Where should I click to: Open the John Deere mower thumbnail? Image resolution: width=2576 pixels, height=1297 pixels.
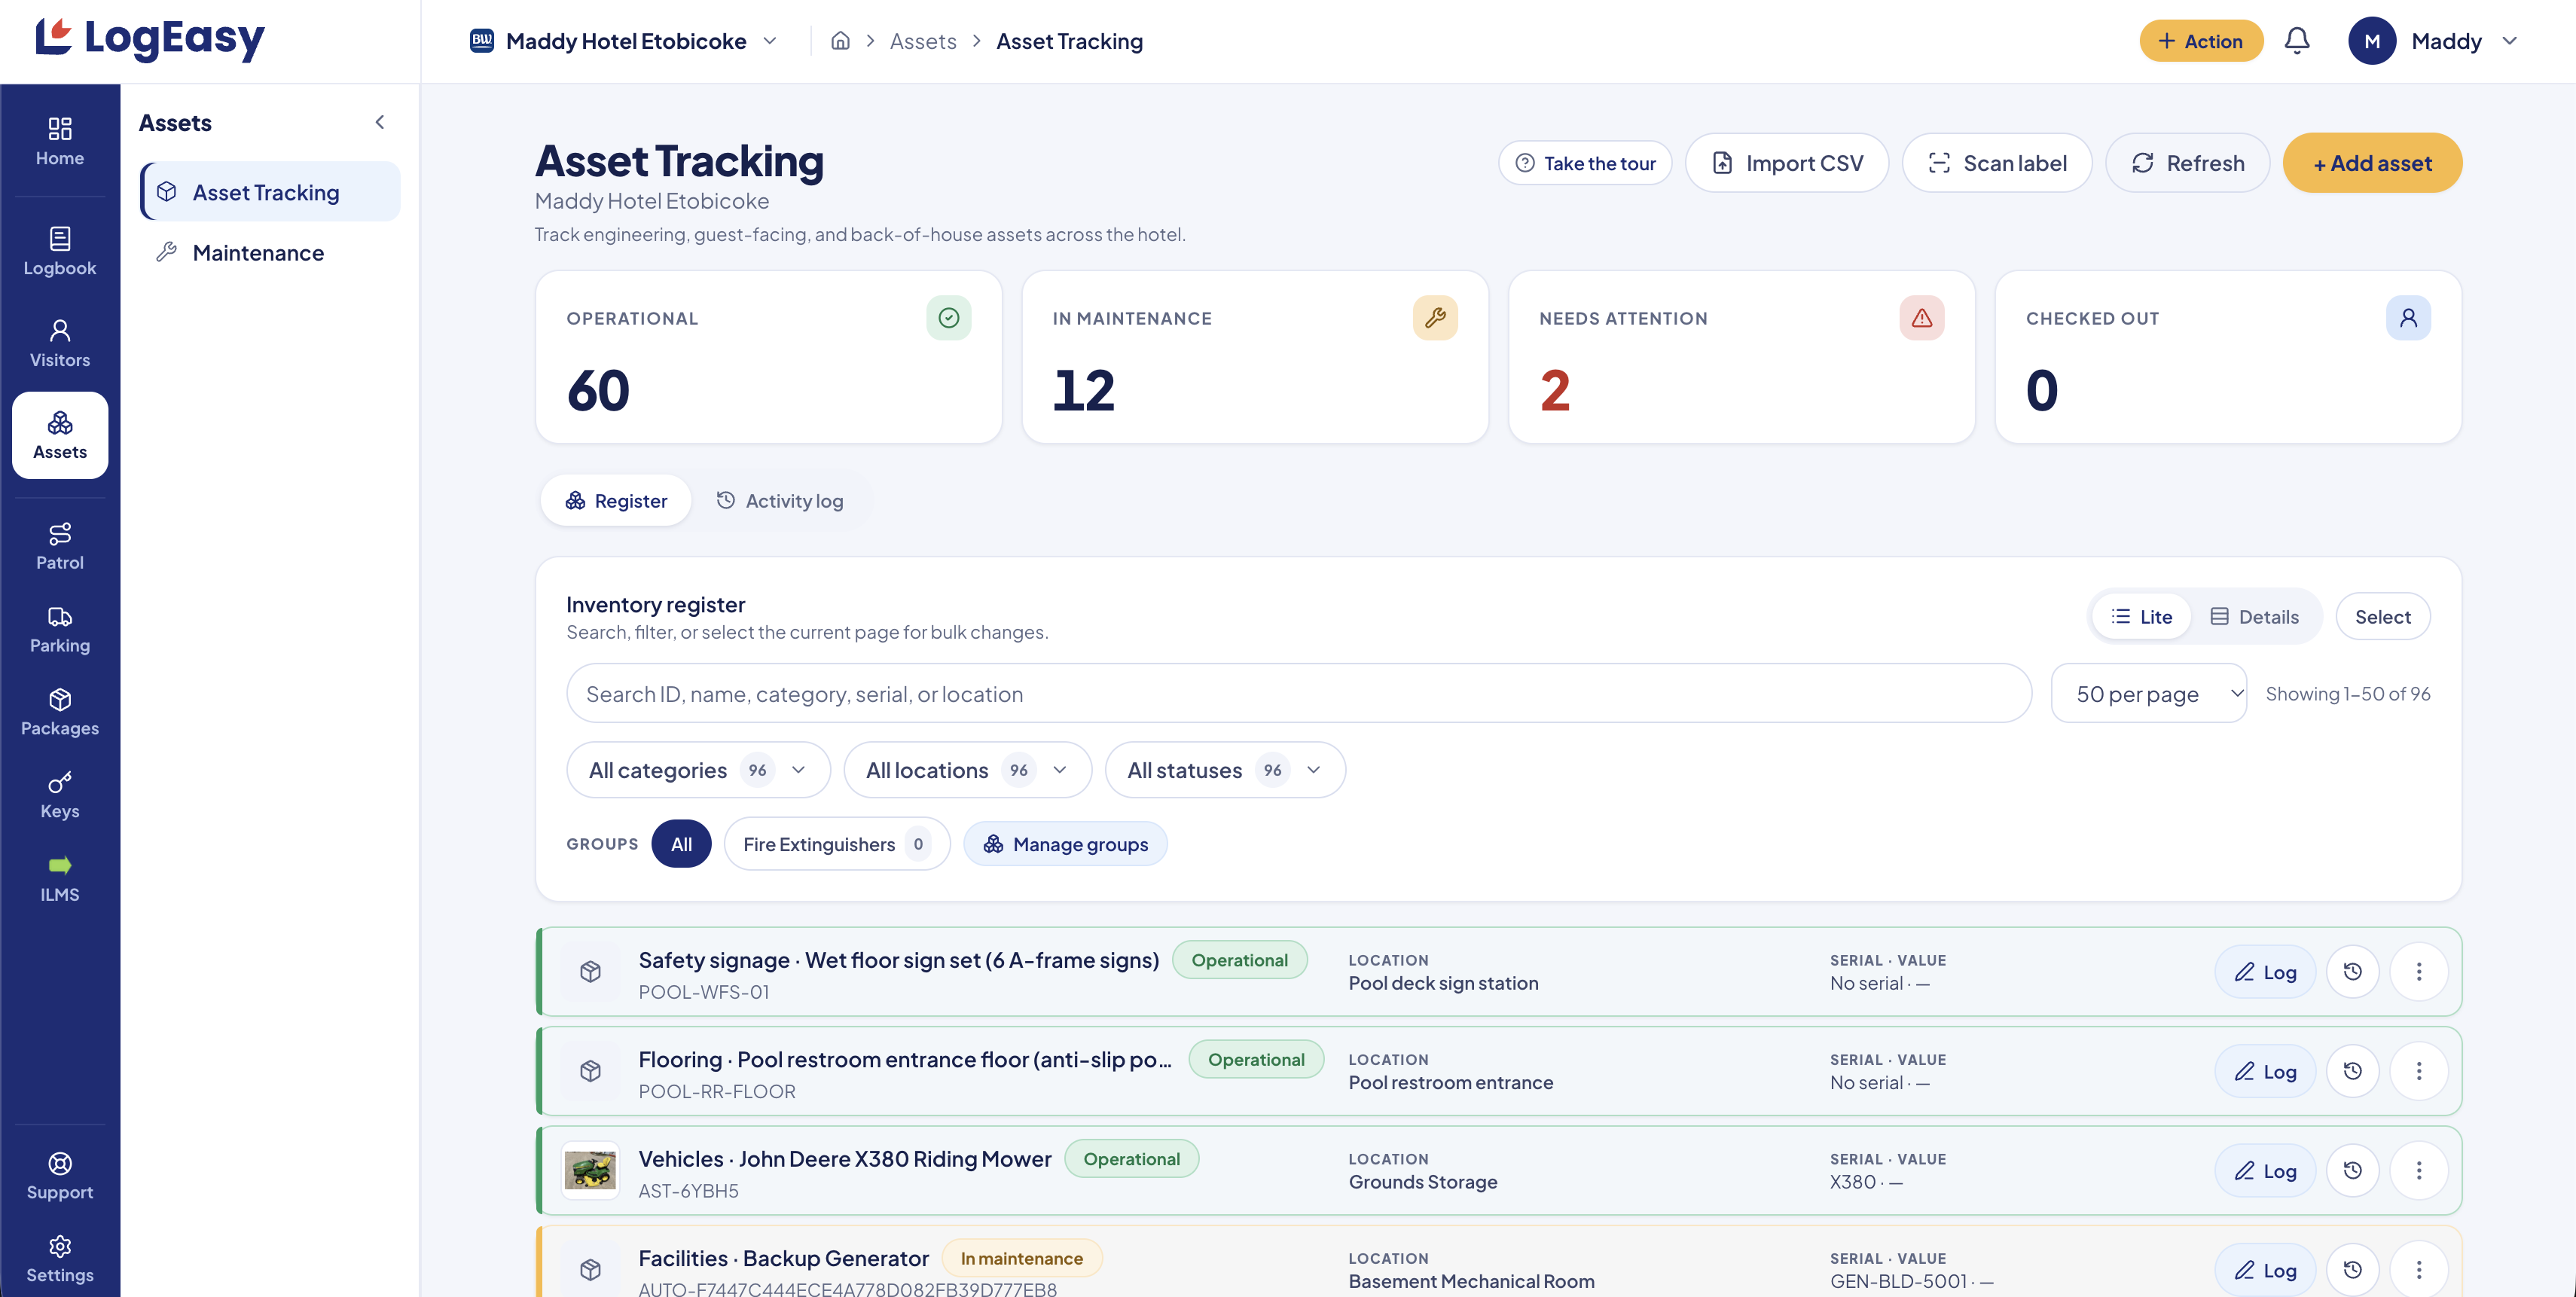[590, 1170]
